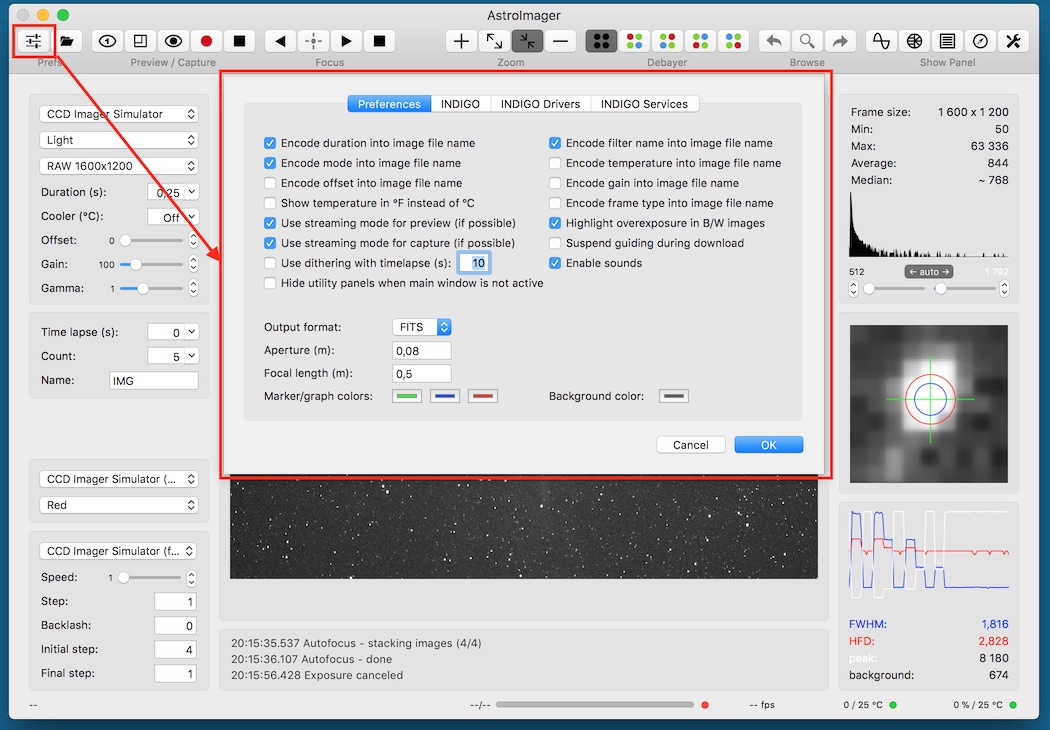Toggle Use streaming mode for preview
The height and width of the screenshot is (730, 1050).
[270, 223]
